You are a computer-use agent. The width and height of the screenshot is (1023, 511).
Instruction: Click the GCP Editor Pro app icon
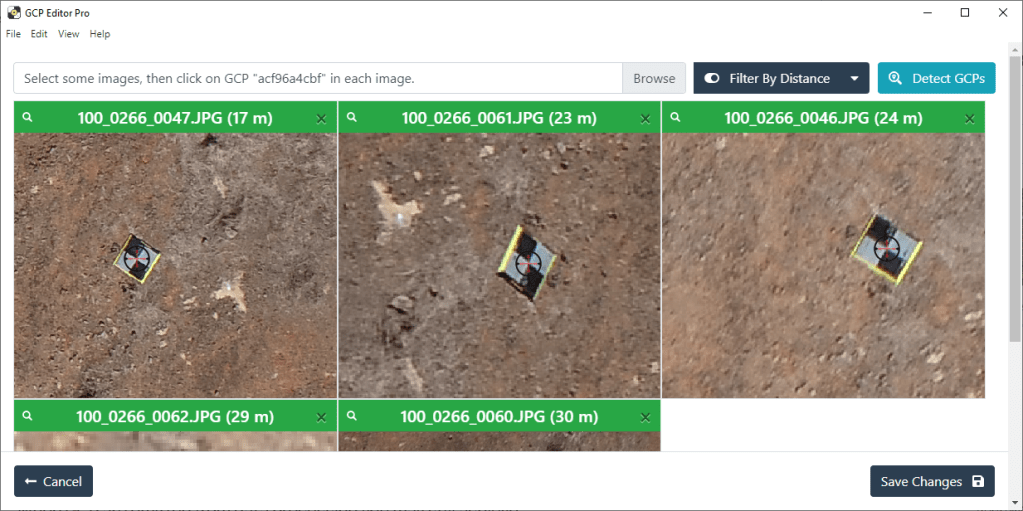point(13,13)
